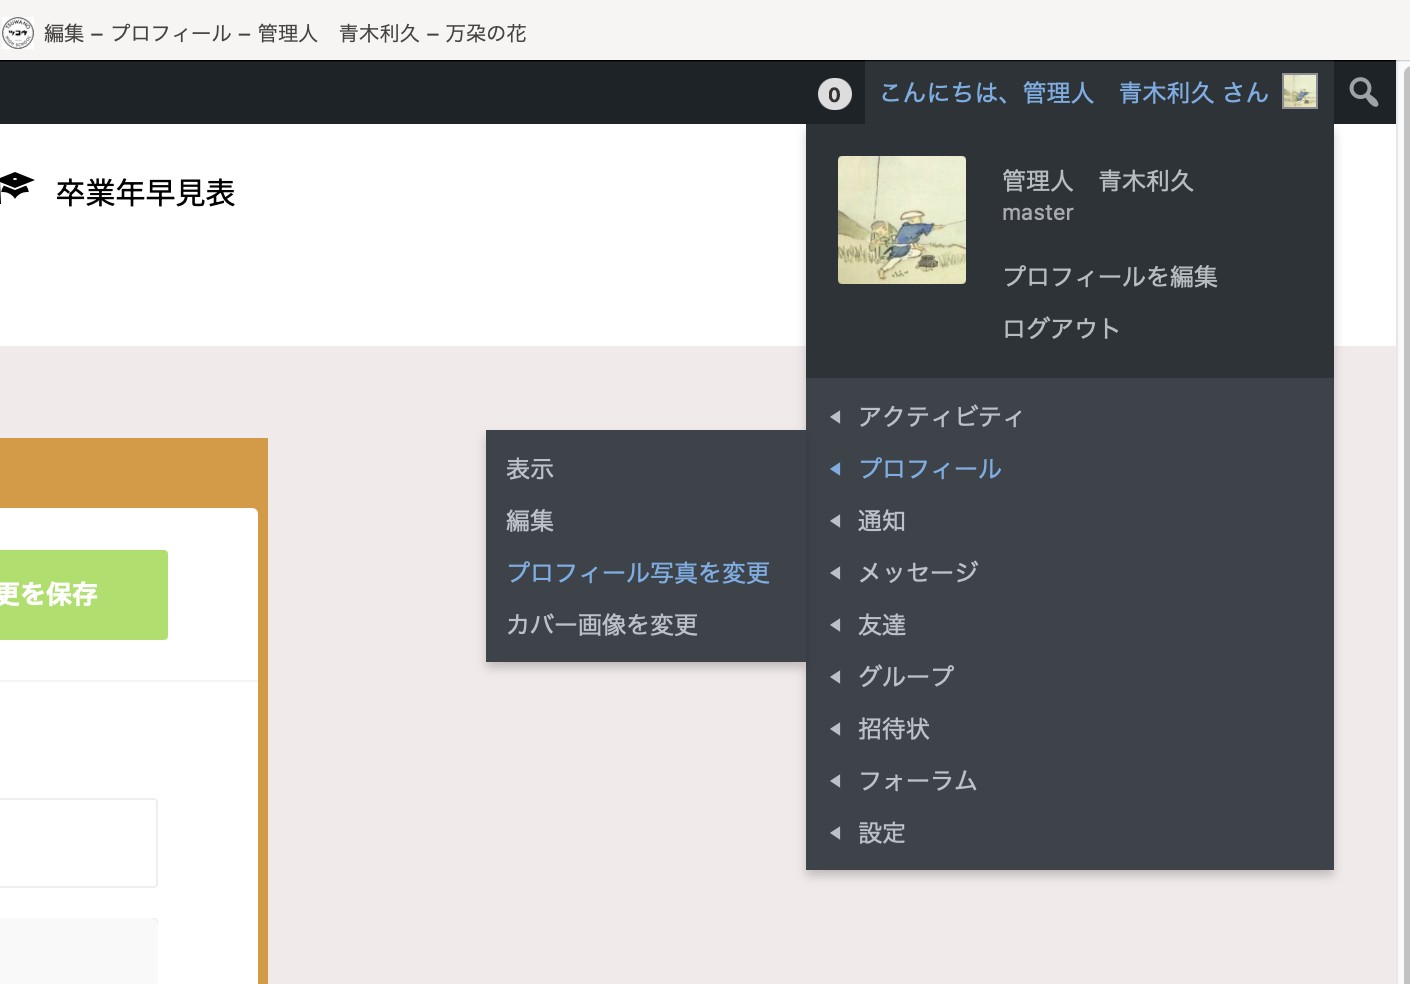The image size is (1410, 984).
Task: Click the large profile avatar image
Action: click(901, 220)
